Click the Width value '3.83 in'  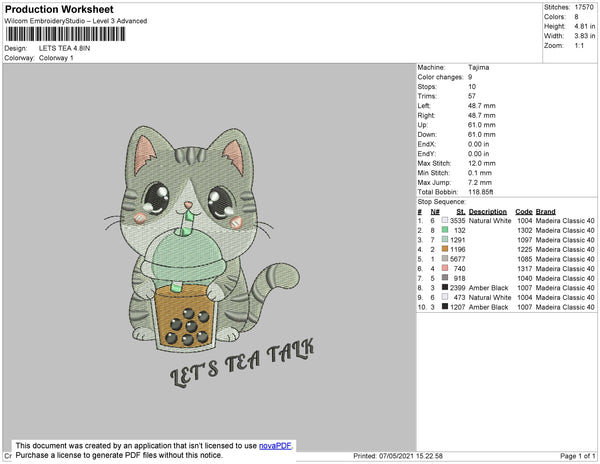click(x=585, y=36)
